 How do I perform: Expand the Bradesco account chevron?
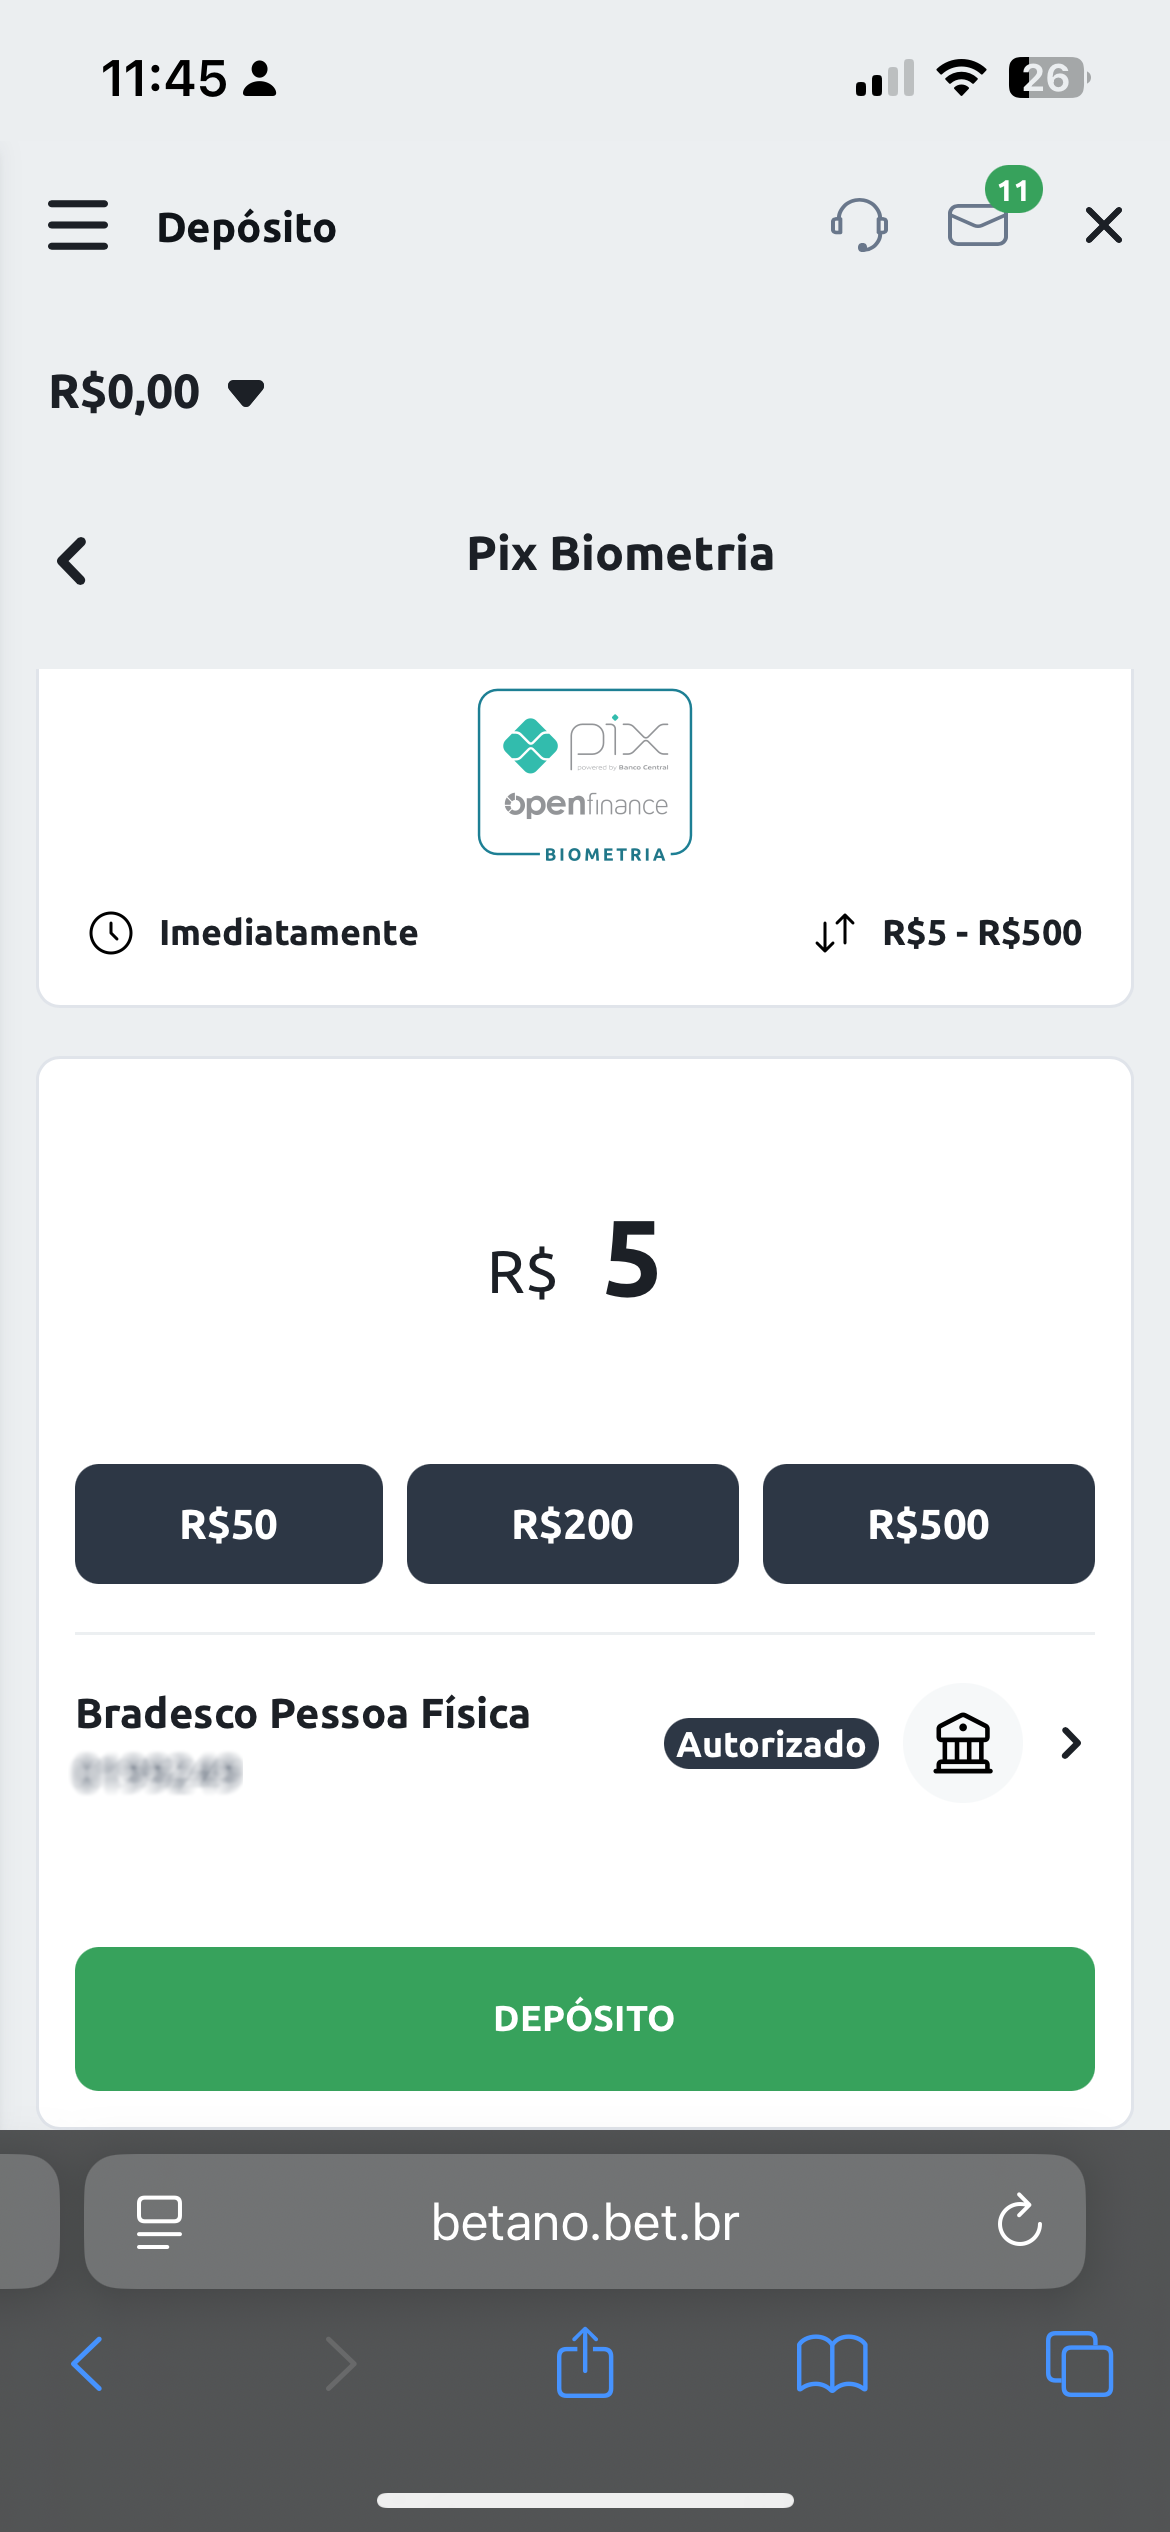click(x=1071, y=1743)
